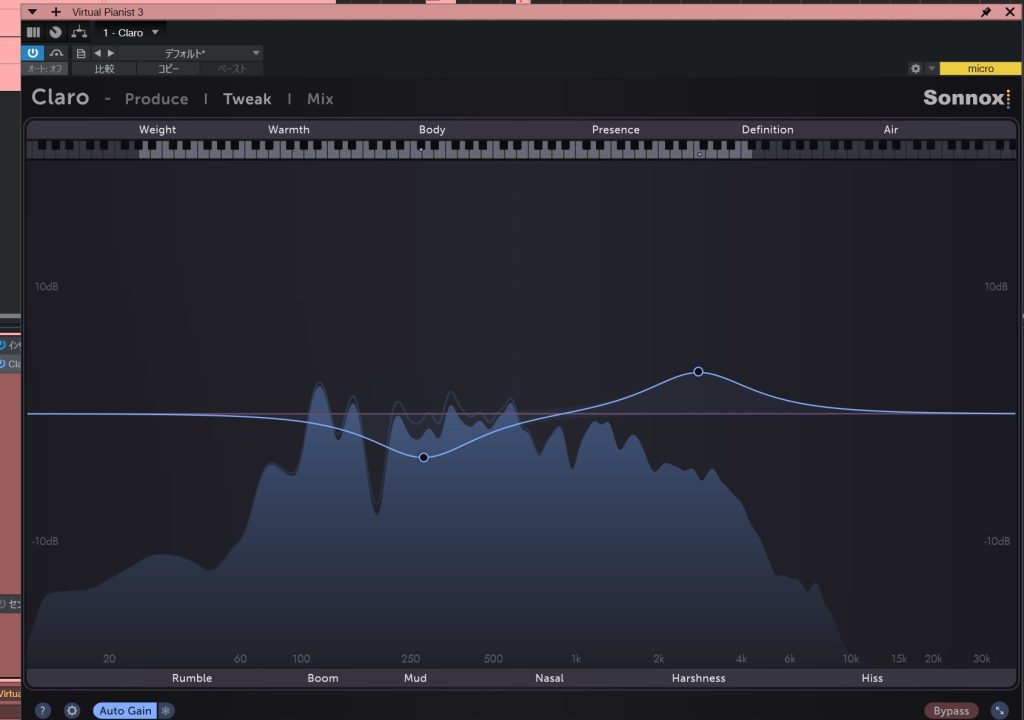This screenshot has width=1024, height=720.
Task: Open the dropdown arrow next to micro
Action: coord(932,69)
